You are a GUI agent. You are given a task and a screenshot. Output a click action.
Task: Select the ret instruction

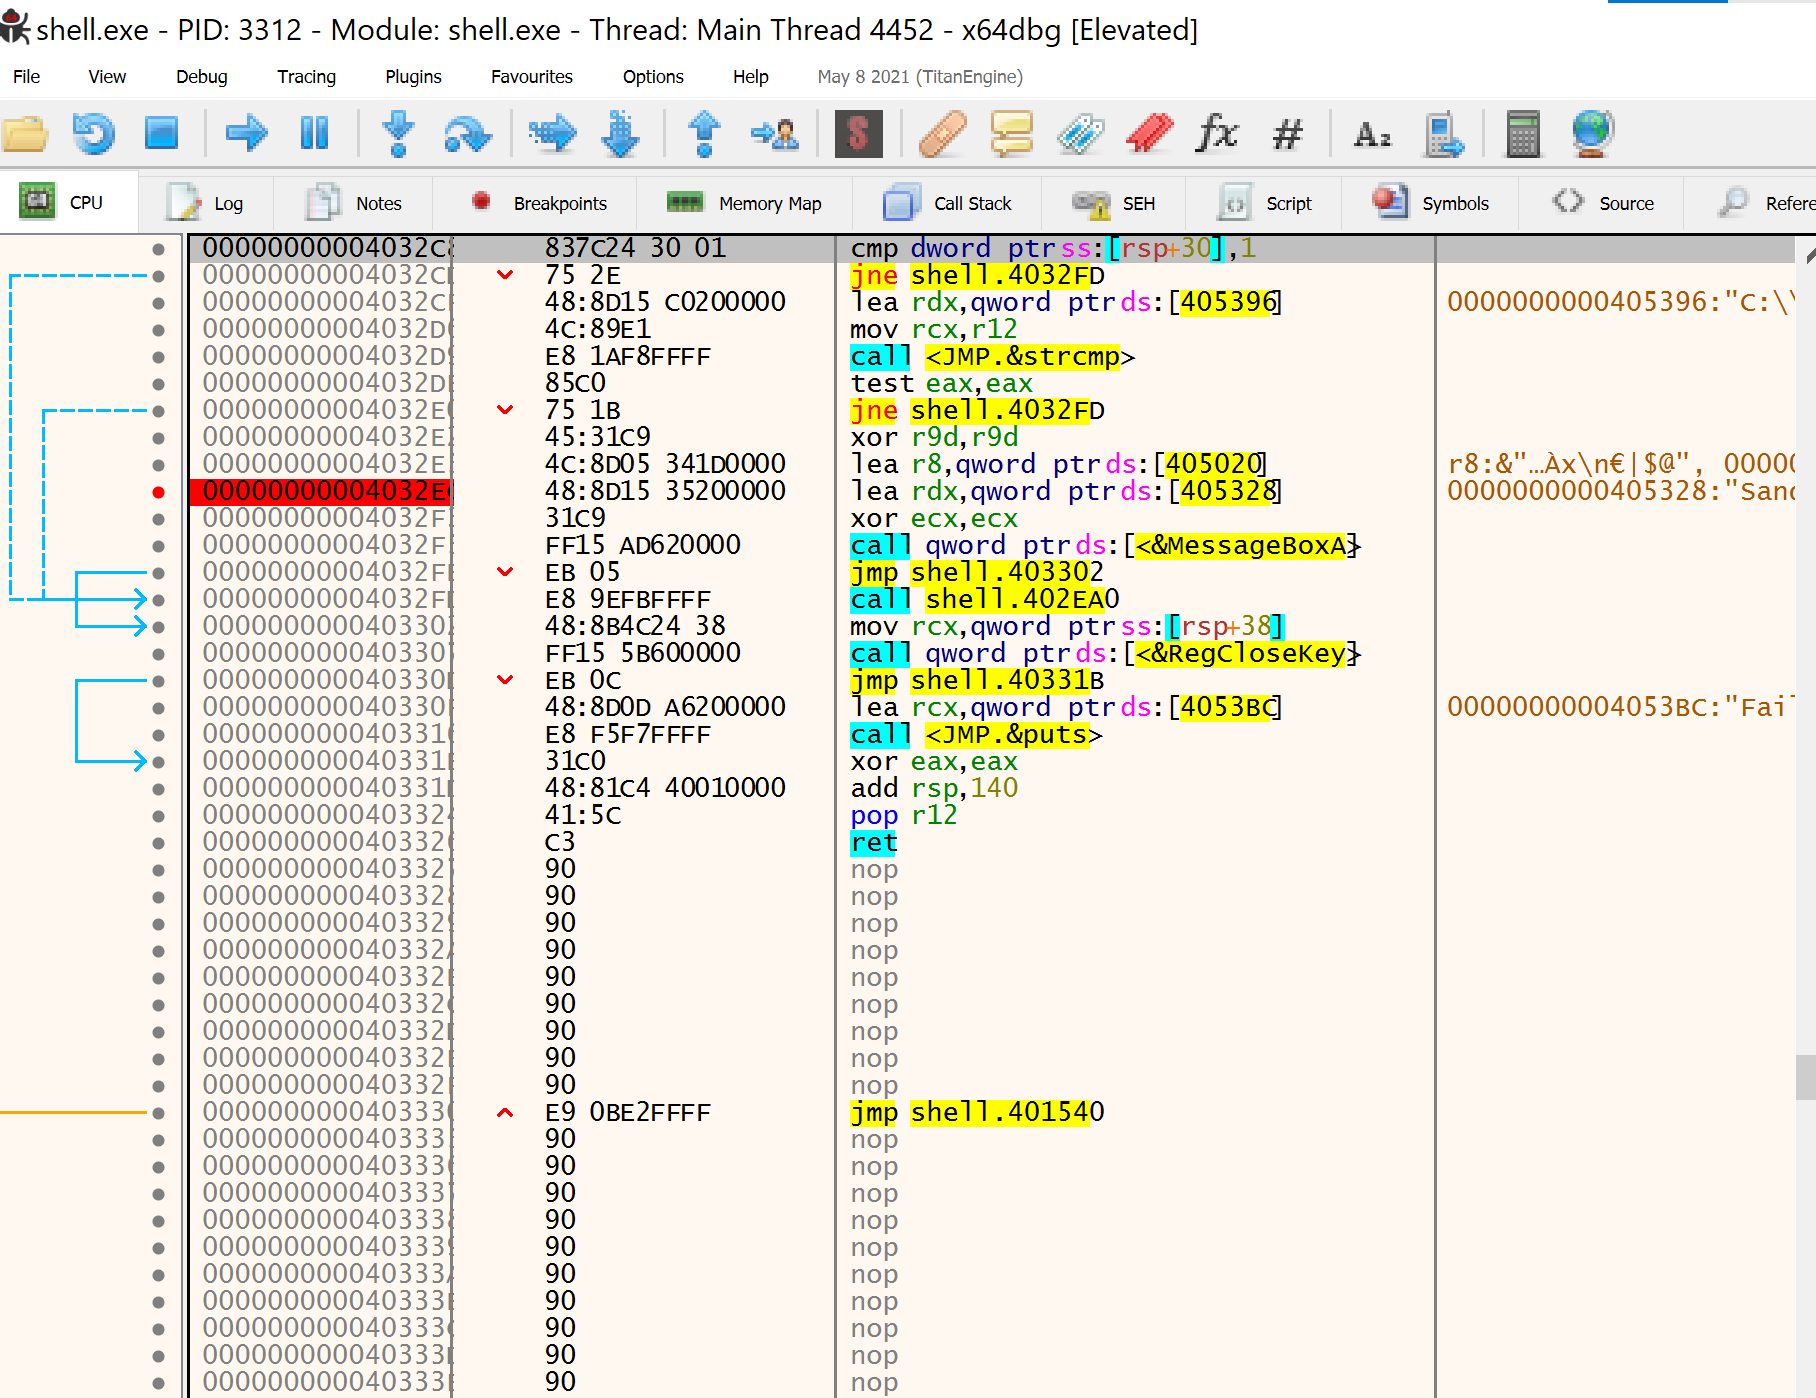[874, 843]
